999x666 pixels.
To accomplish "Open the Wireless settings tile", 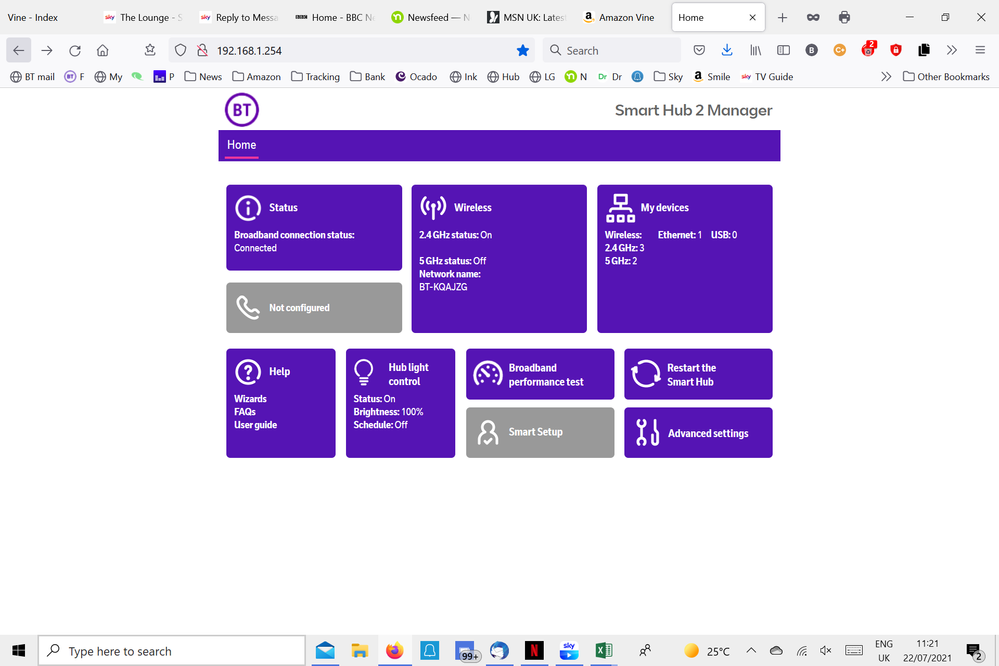I will click(498, 258).
